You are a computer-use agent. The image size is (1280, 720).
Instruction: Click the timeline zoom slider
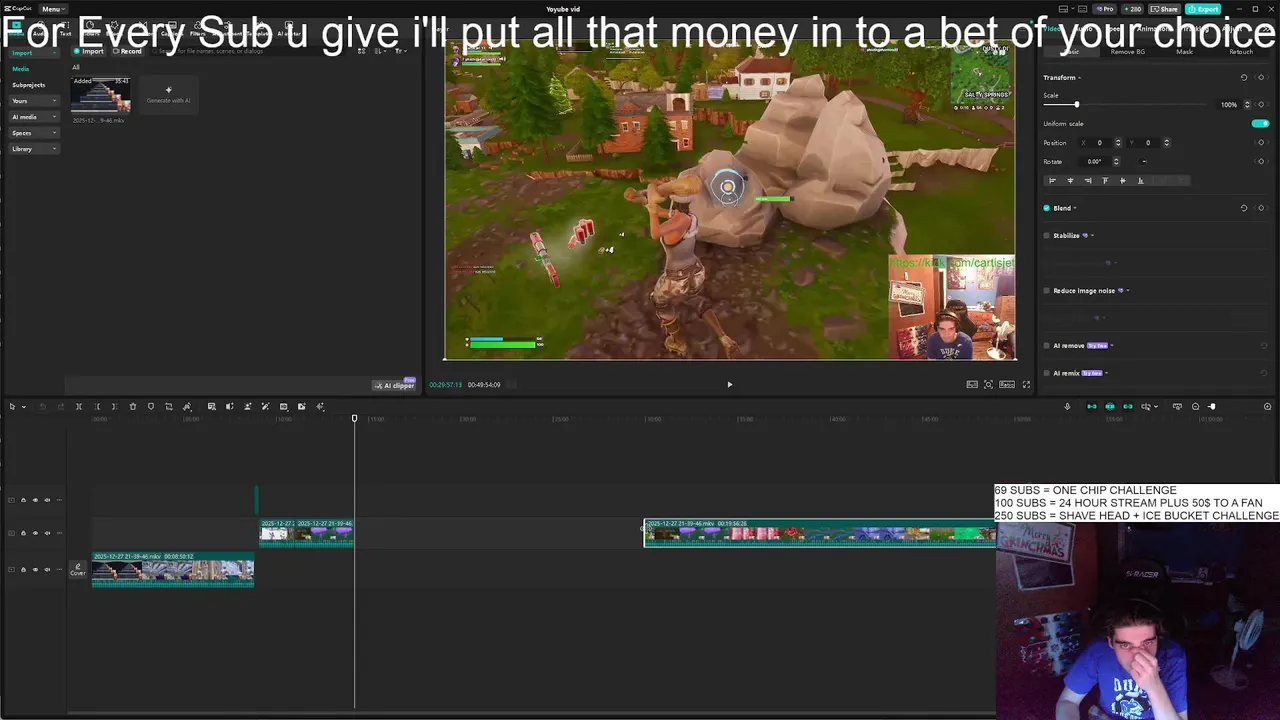(x=1212, y=406)
